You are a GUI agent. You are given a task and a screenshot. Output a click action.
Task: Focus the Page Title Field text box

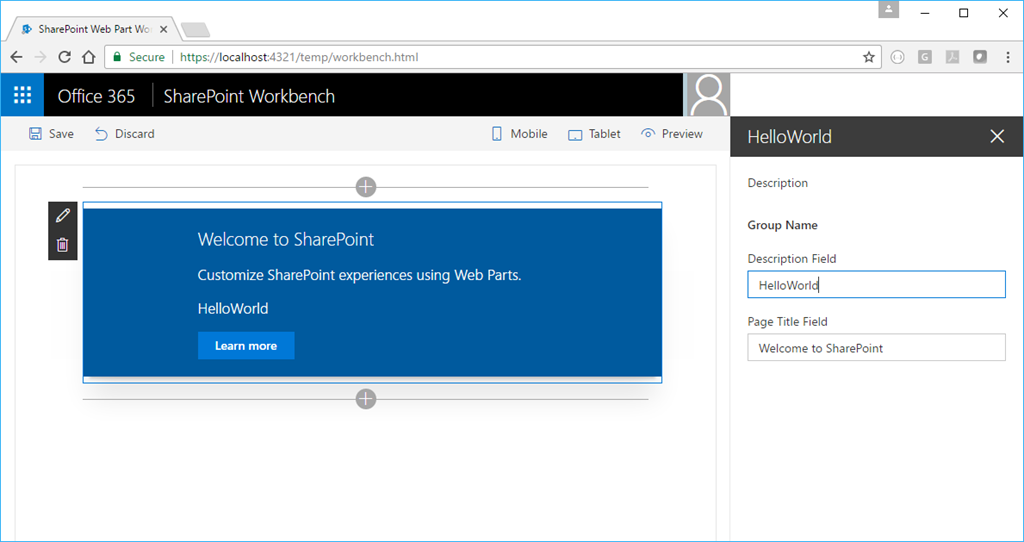click(x=876, y=347)
